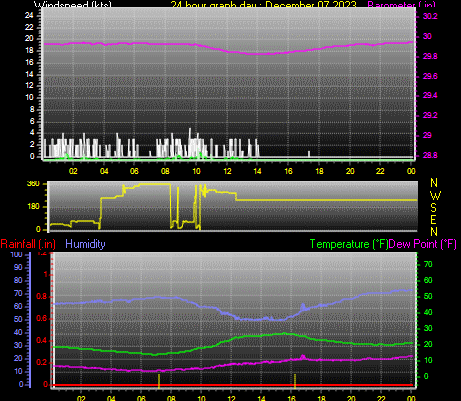Select the 24 hour graph date title
Screen dimensions: 461x401
[x=264, y=4]
